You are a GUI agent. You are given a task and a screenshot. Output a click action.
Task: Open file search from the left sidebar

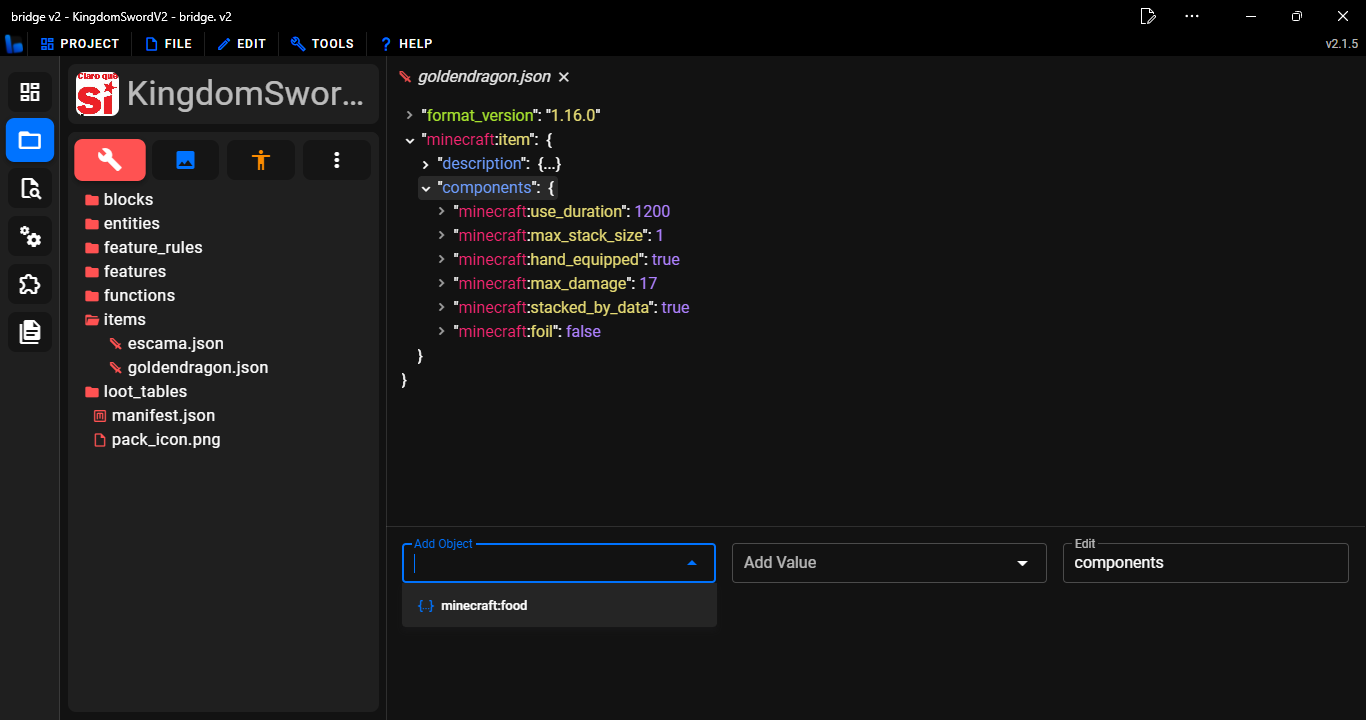tap(29, 188)
